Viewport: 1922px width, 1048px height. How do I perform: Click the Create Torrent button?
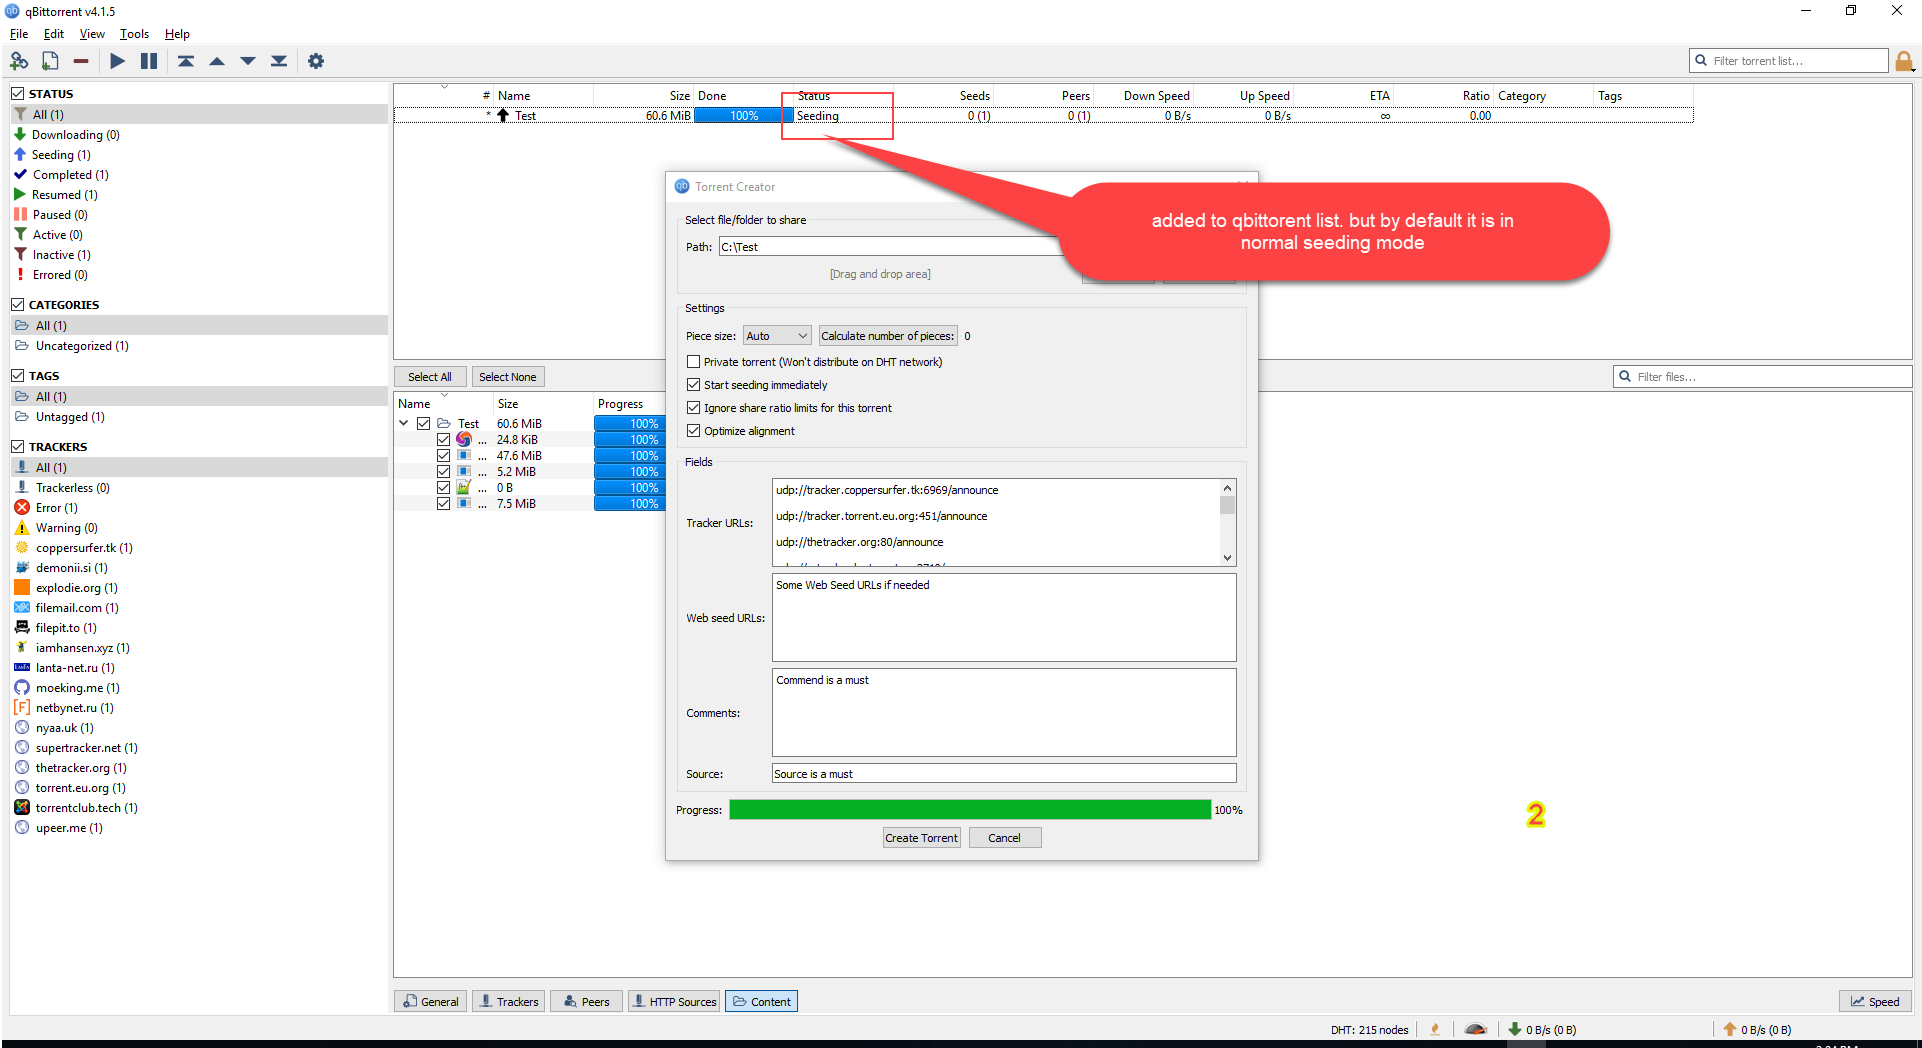(x=921, y=838)
